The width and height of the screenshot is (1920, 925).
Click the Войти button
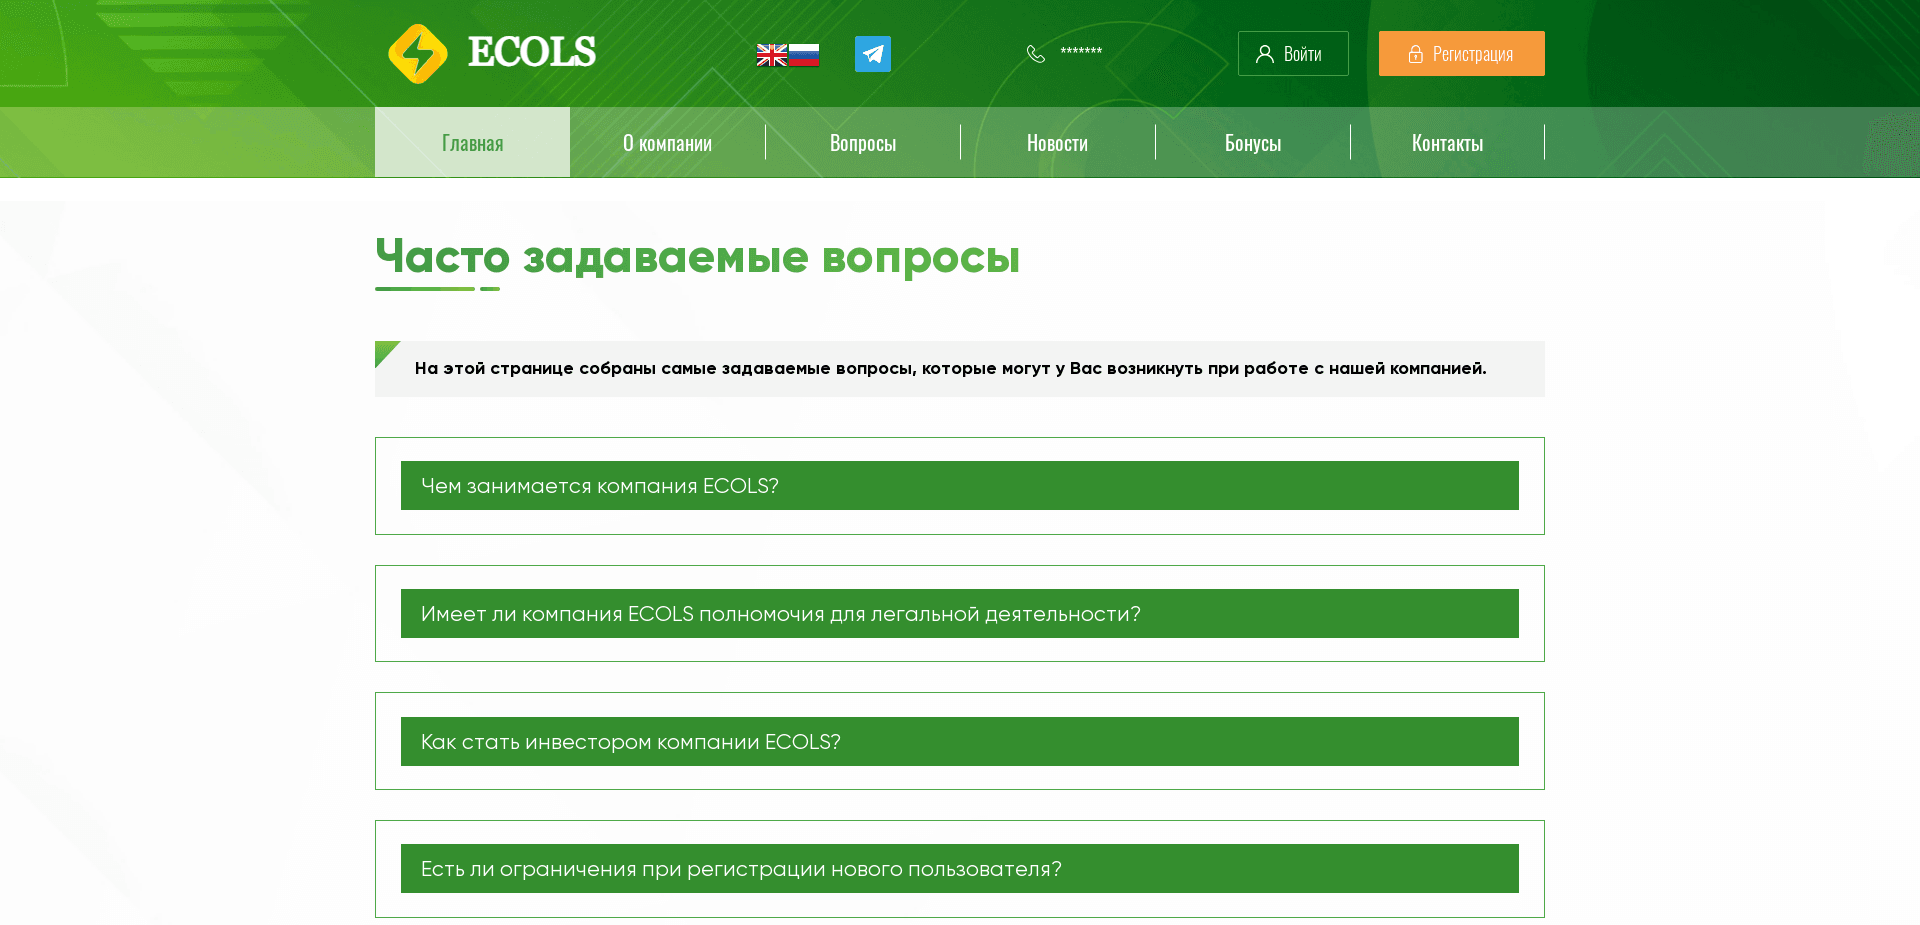tap(1293, 53)
